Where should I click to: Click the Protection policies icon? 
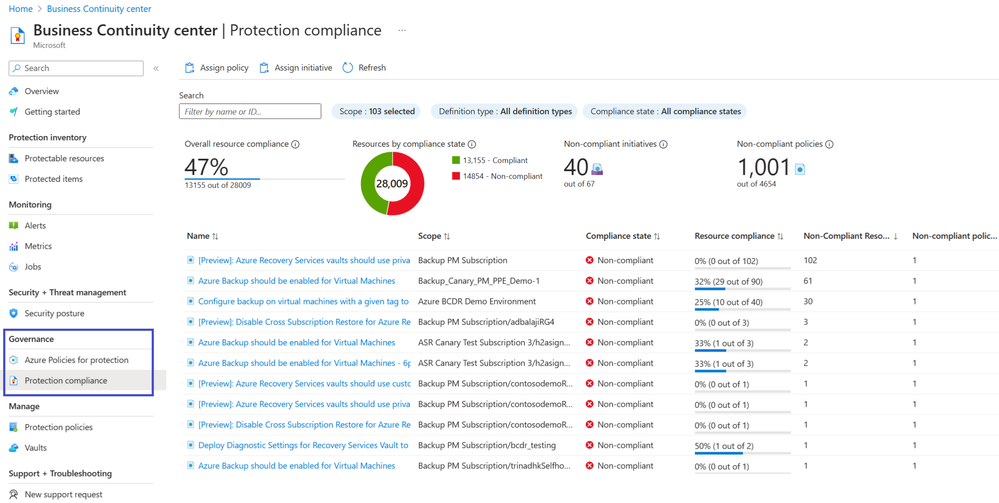(x=13, y=427)
